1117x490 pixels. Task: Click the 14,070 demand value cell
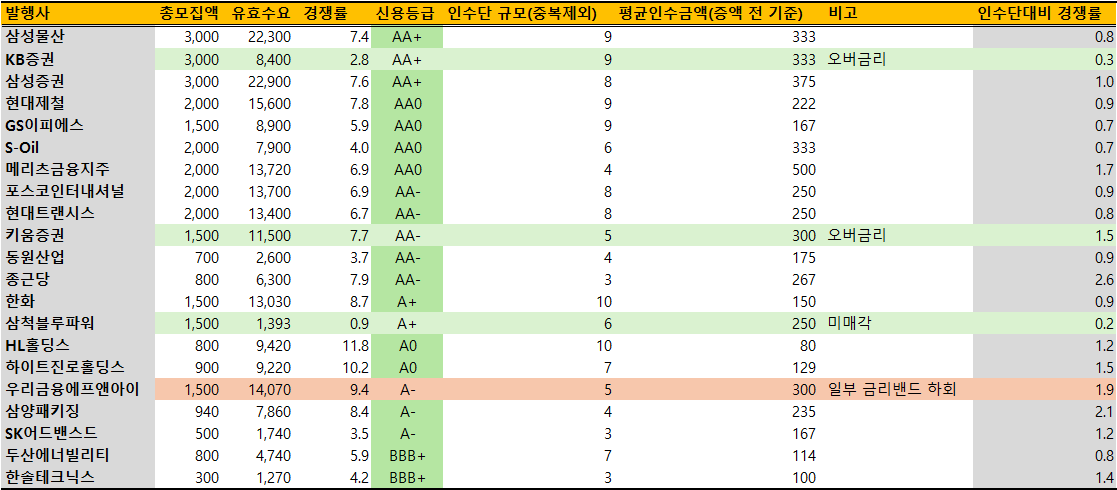(268, 389)
